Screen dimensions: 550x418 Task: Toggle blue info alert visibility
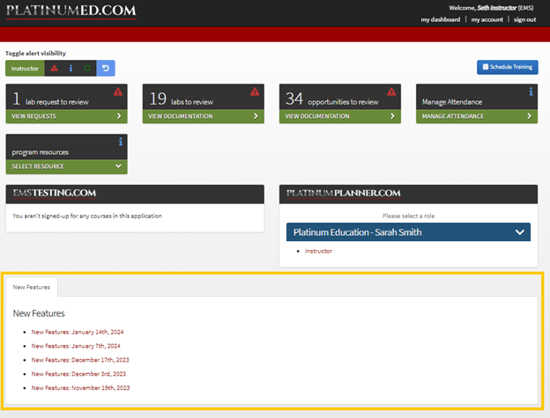71,68
